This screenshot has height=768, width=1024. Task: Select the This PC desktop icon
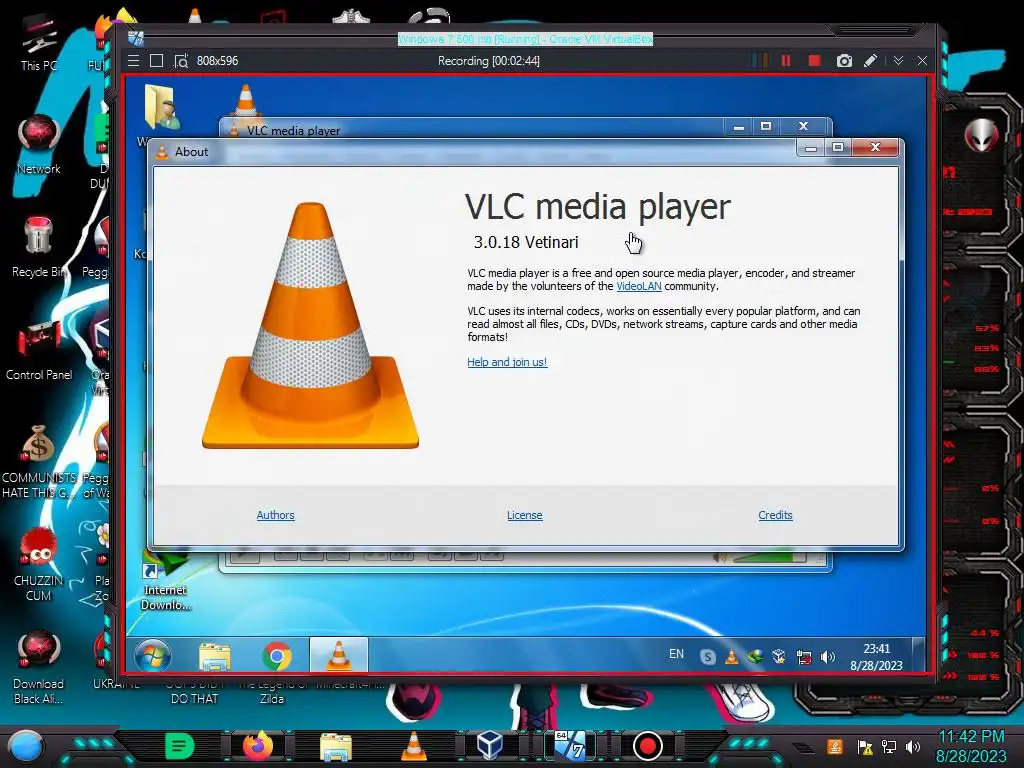39,42
